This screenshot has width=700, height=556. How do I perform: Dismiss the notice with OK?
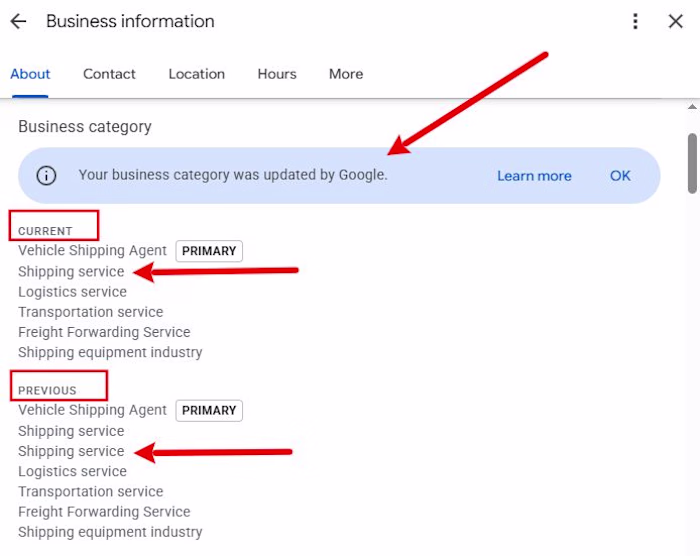click(620, 176)
